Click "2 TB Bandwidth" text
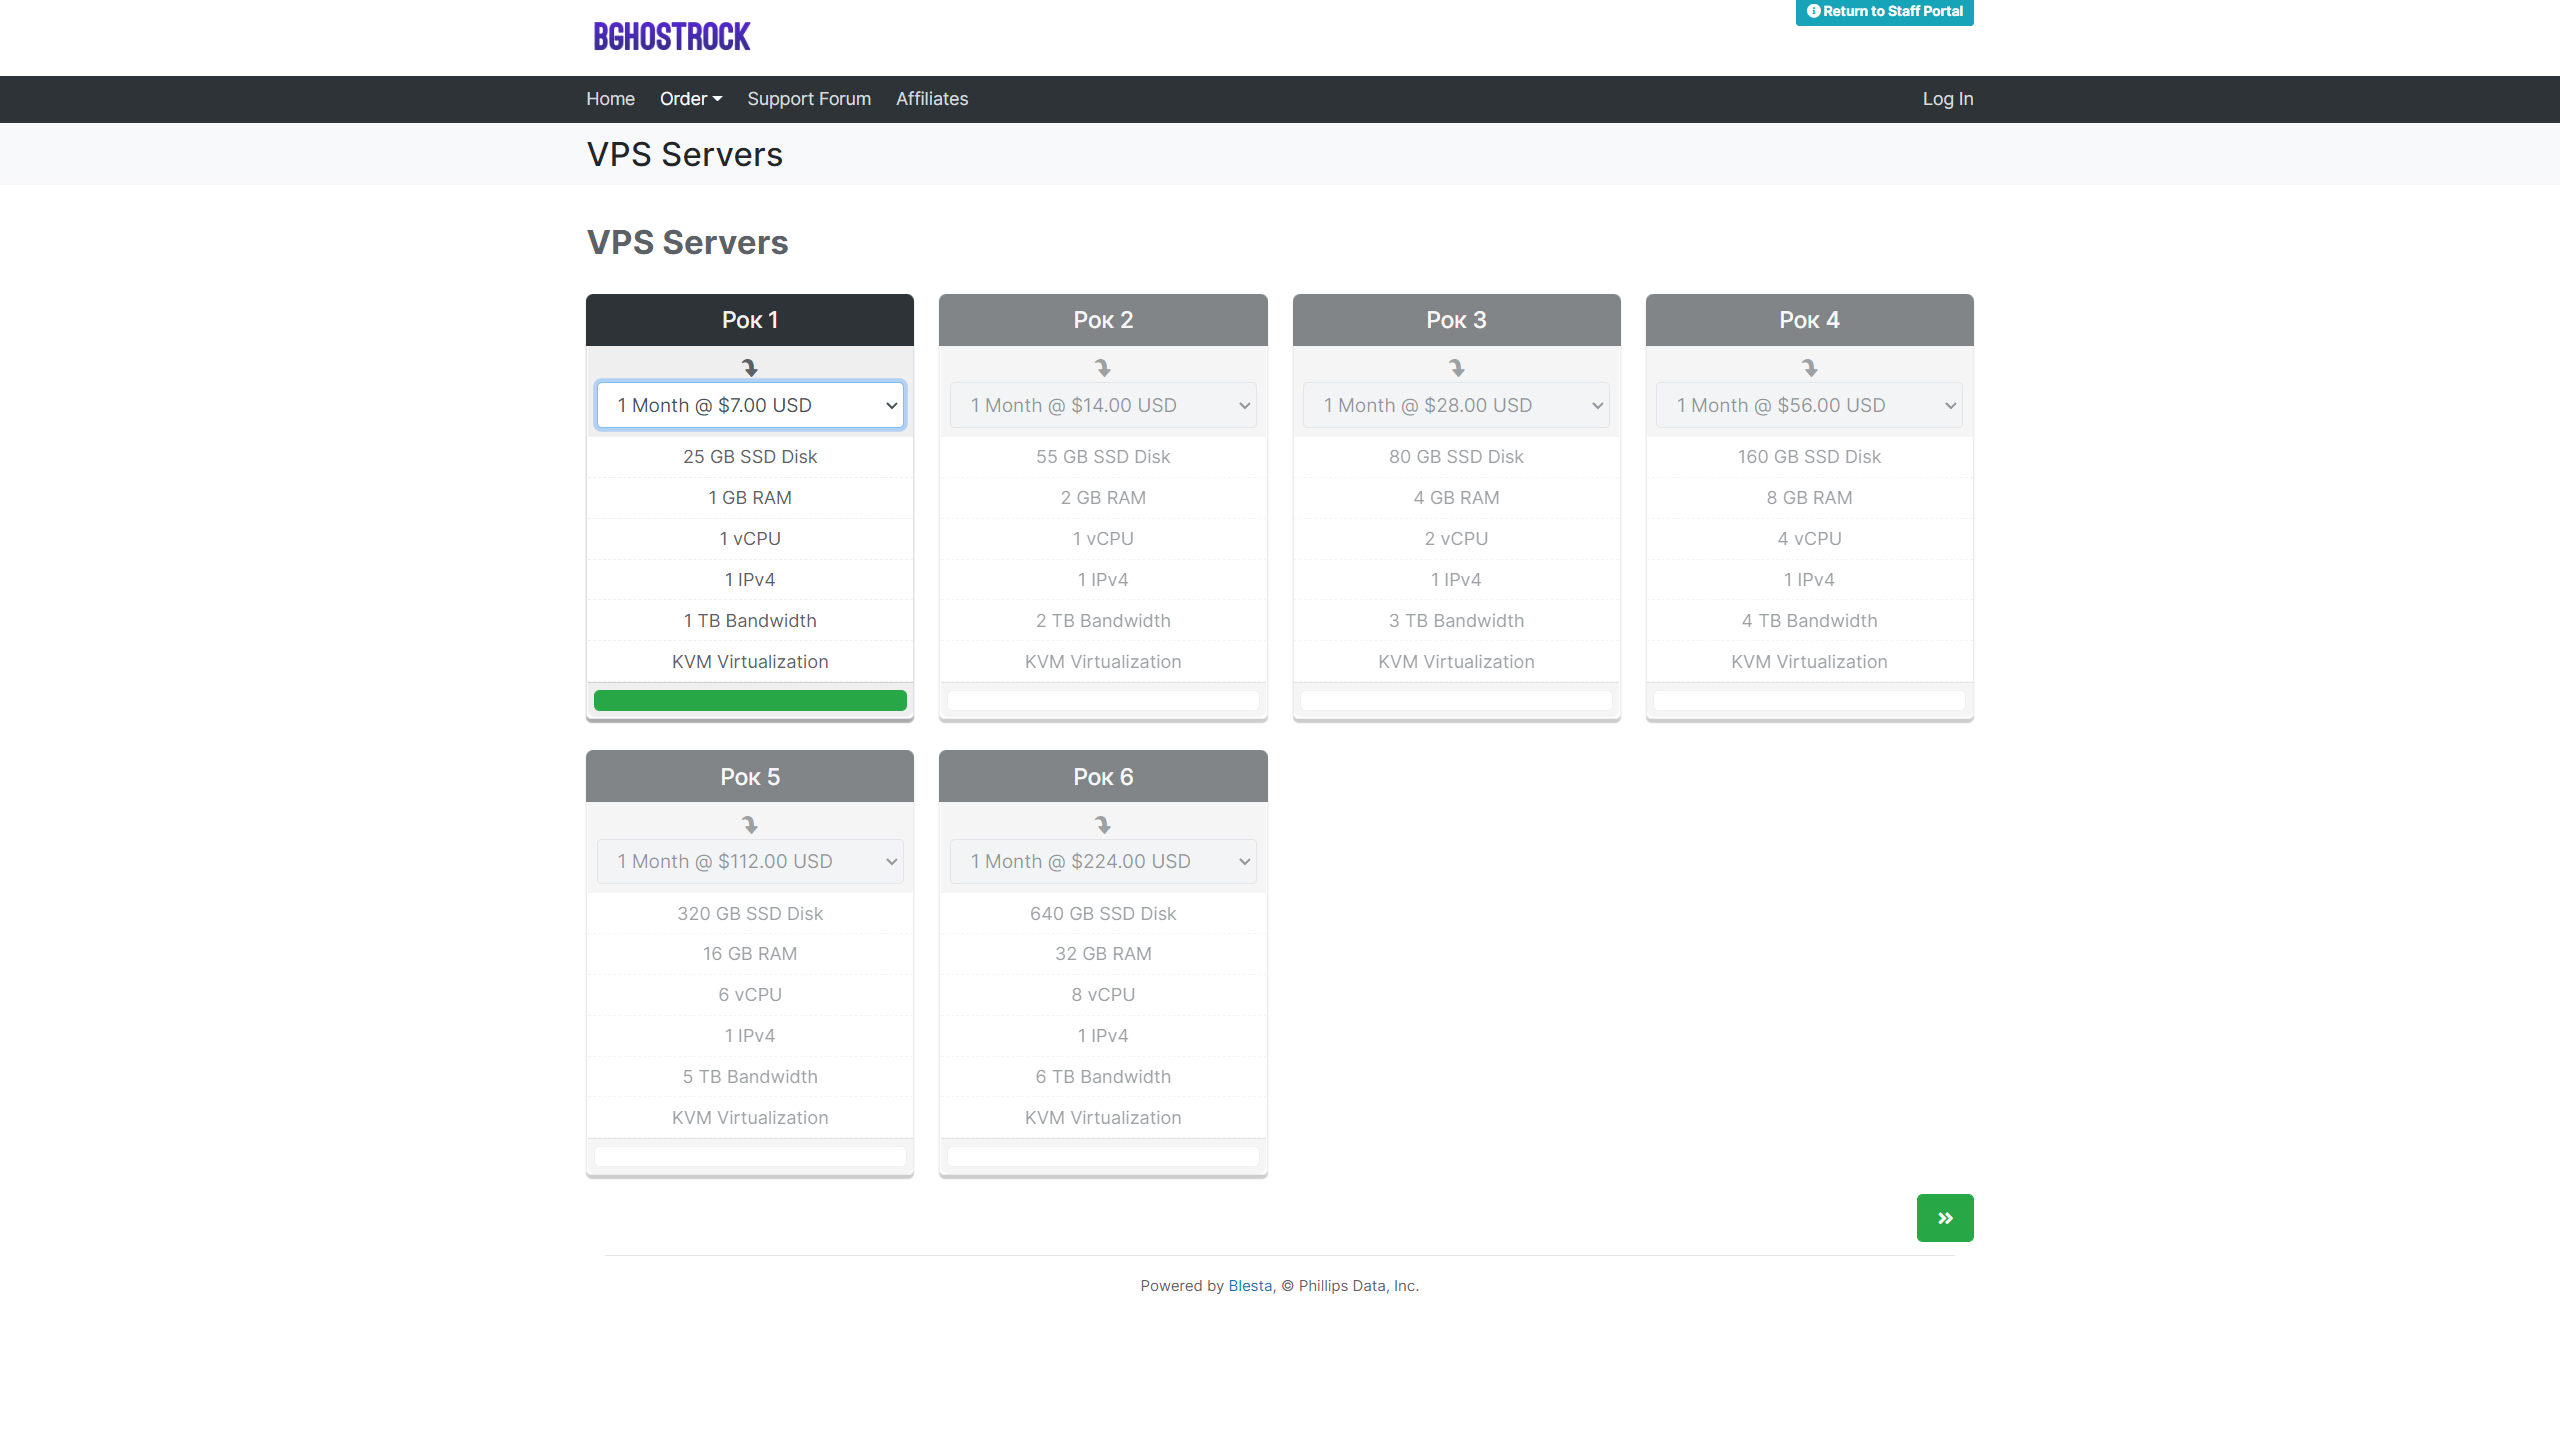This screenshot has height=1440, width=2560. tap(1103, 621)
